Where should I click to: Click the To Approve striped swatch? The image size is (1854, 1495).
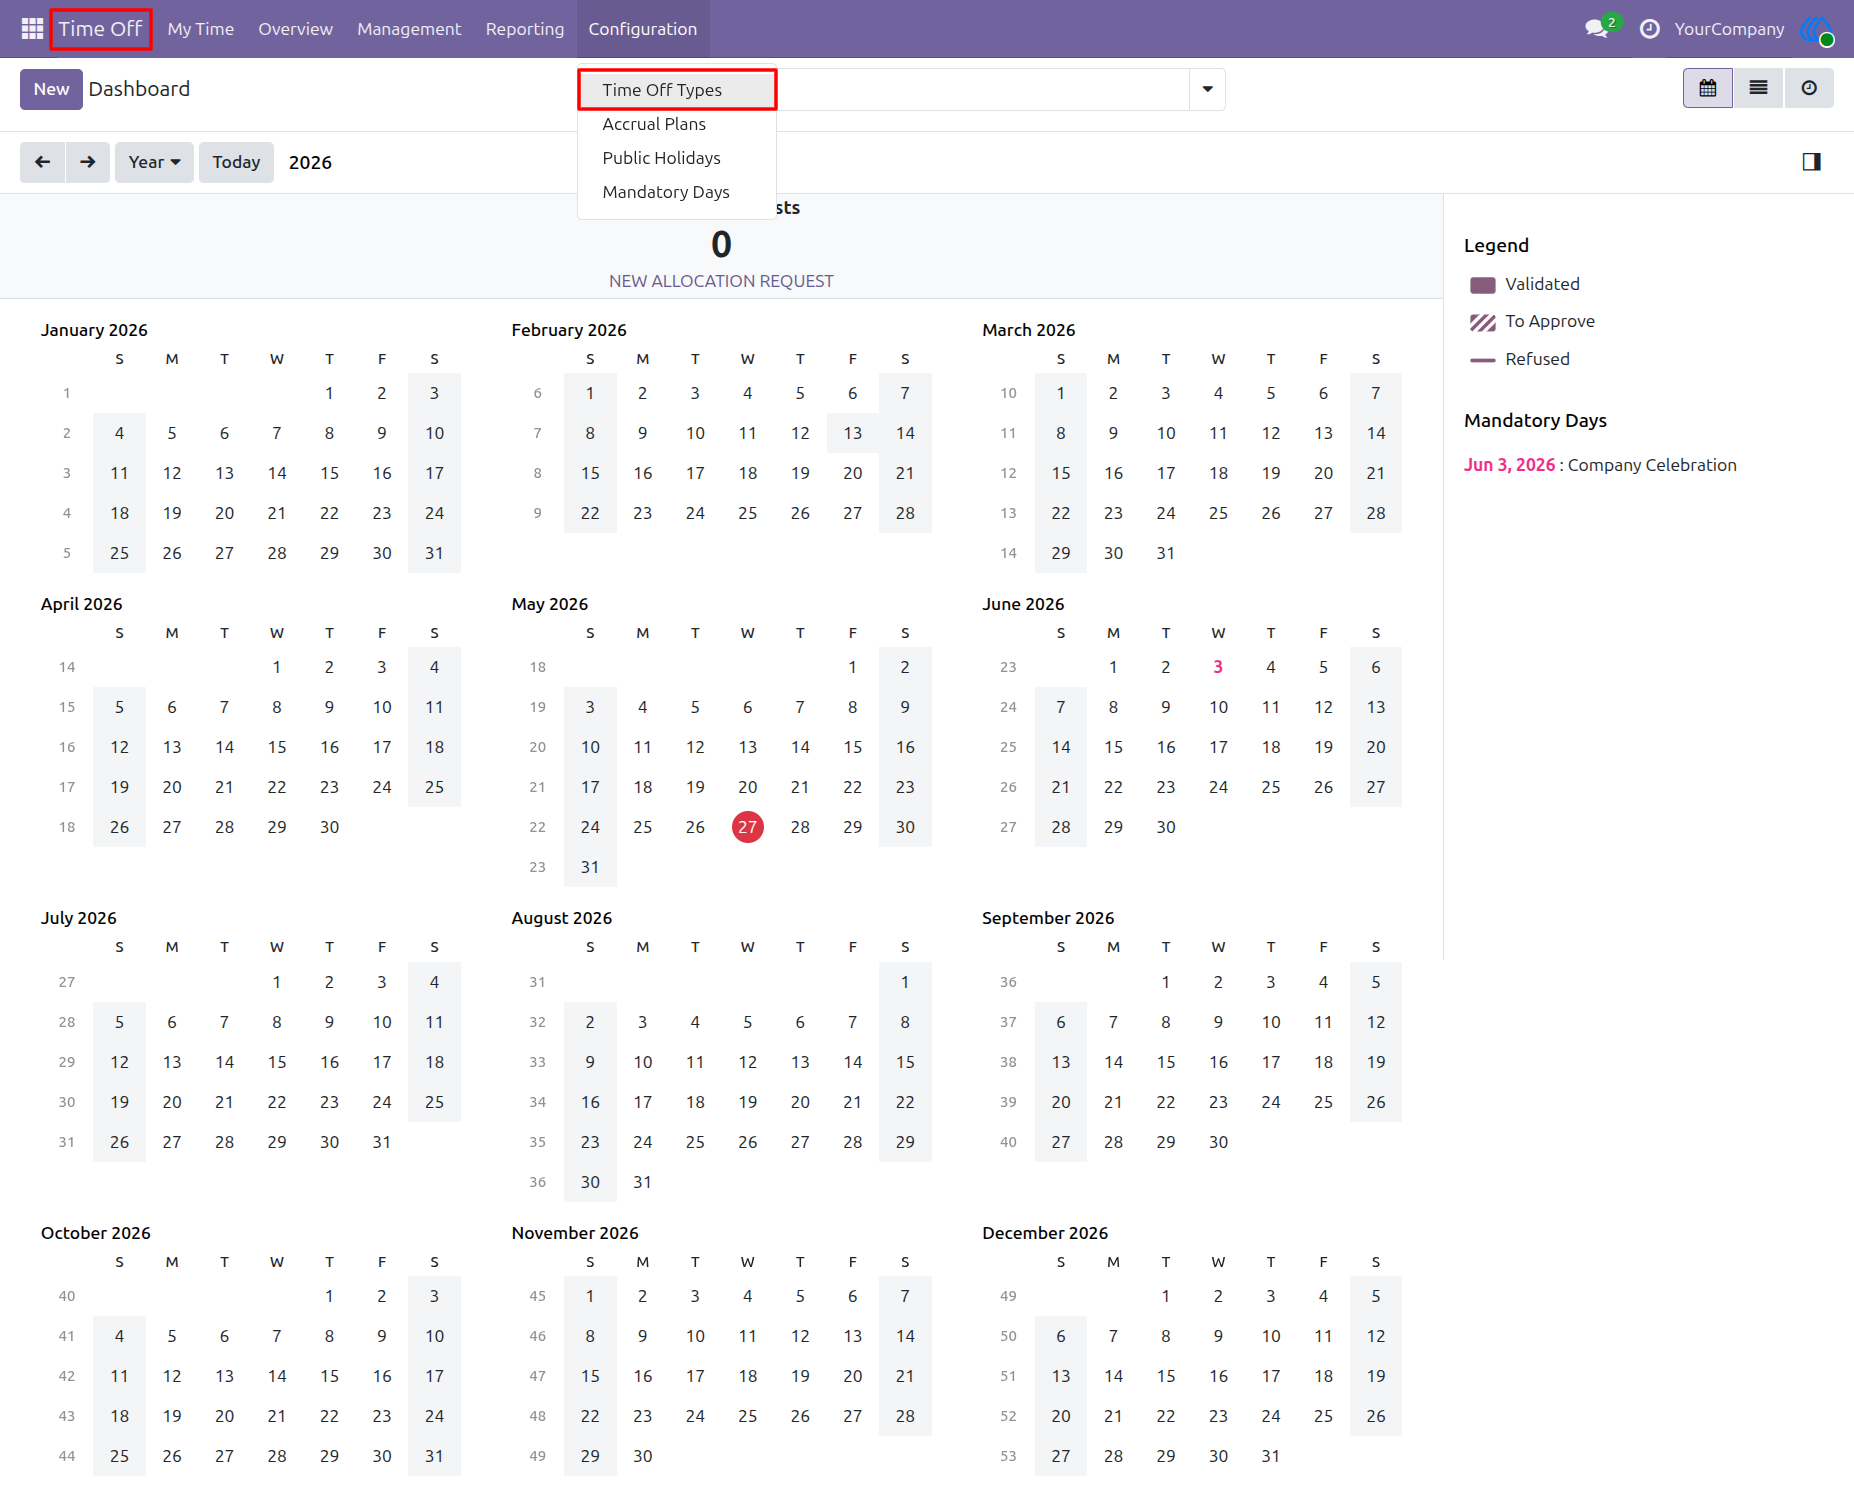tap(1483, 322)
